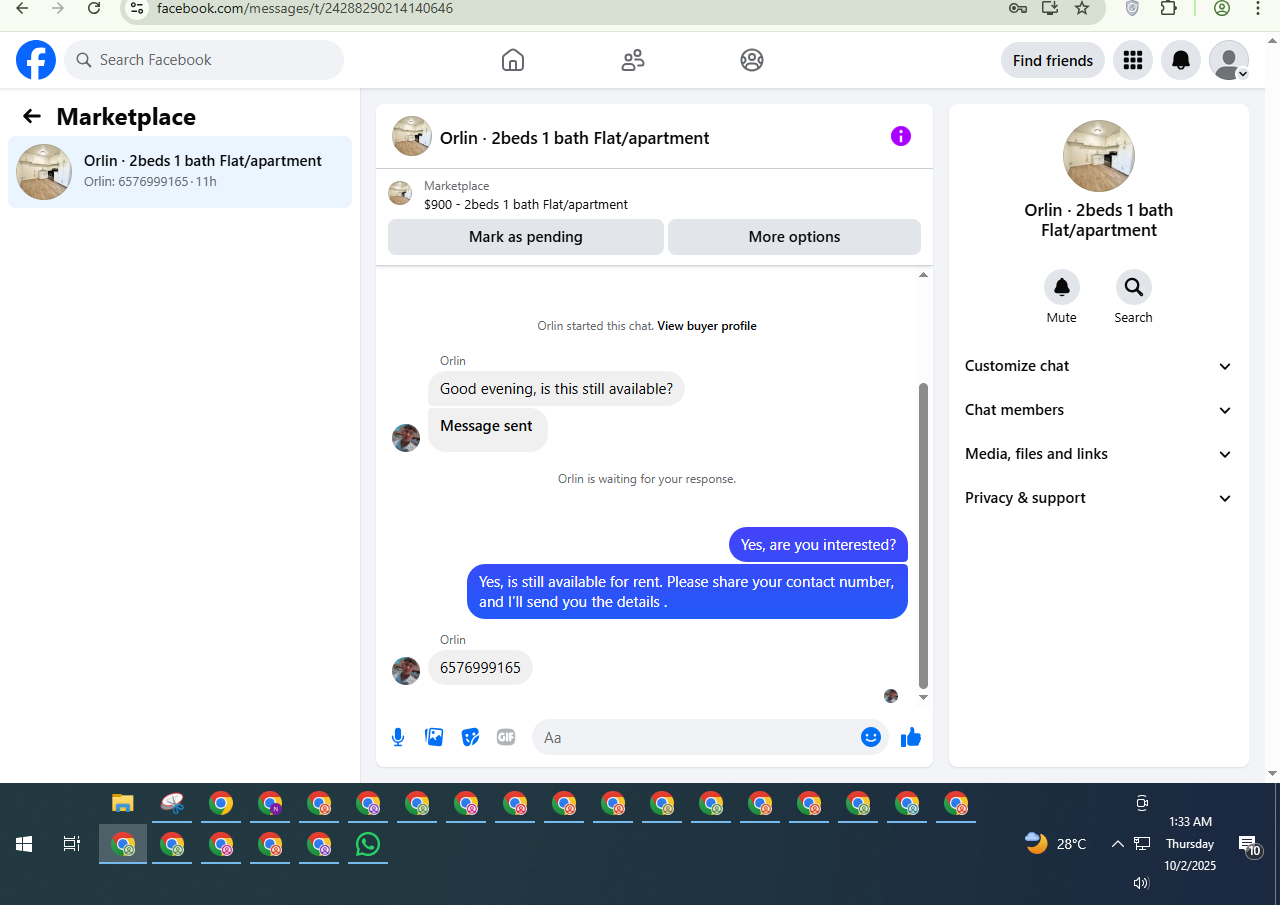1280x905 pixels.
Task: Click Orlin's avatar beside 6576999165
Action: pos(406,670)
